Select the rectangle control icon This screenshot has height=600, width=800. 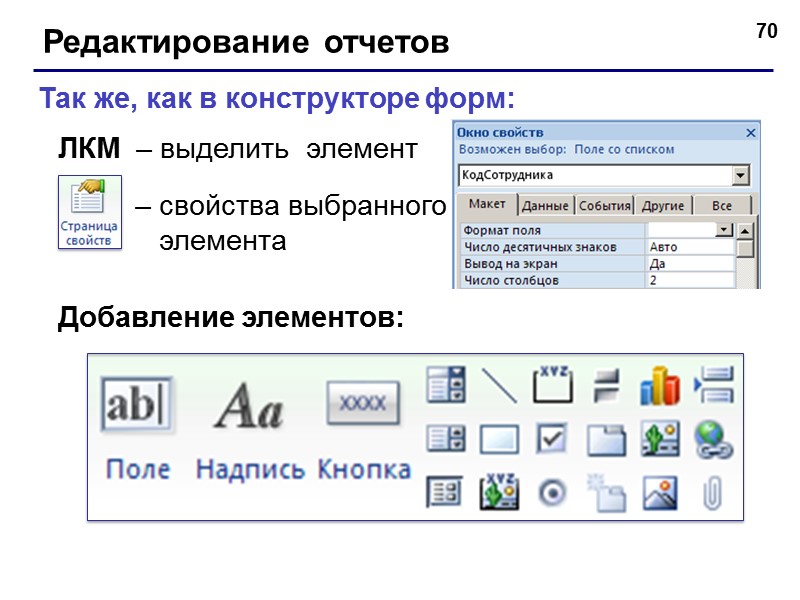point(499,439)
